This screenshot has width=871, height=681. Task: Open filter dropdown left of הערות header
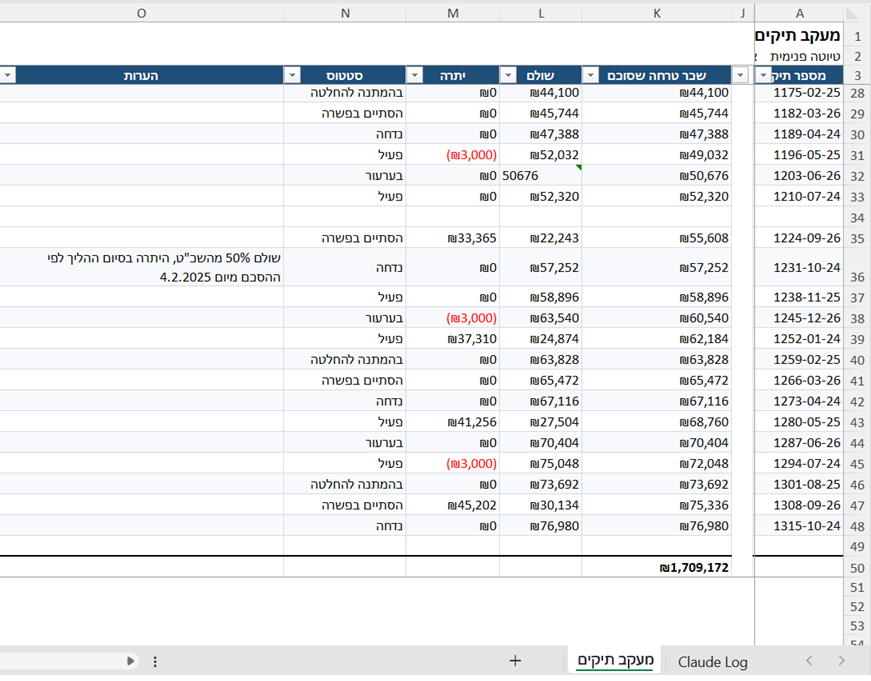[x=8, y=75]
